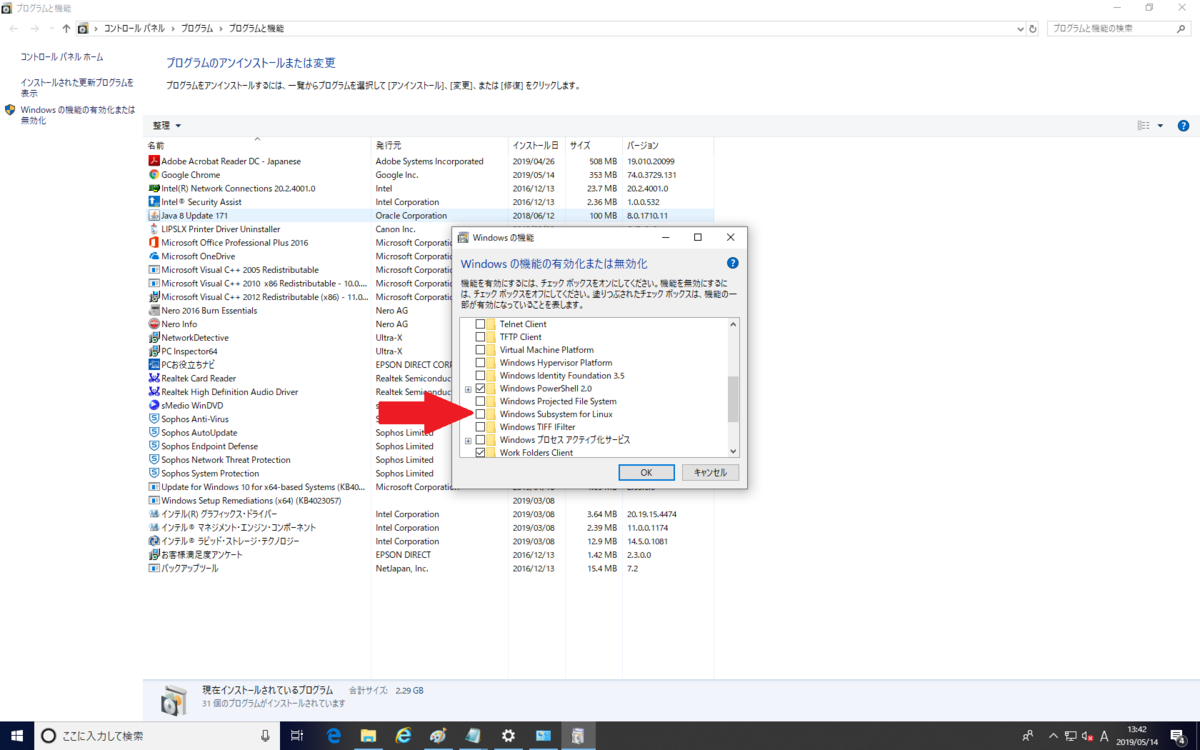The height and width of the screenshot is (750, 1200).
Task: Open Microsoft Edge from the taskbar
Action: [335, 735]
